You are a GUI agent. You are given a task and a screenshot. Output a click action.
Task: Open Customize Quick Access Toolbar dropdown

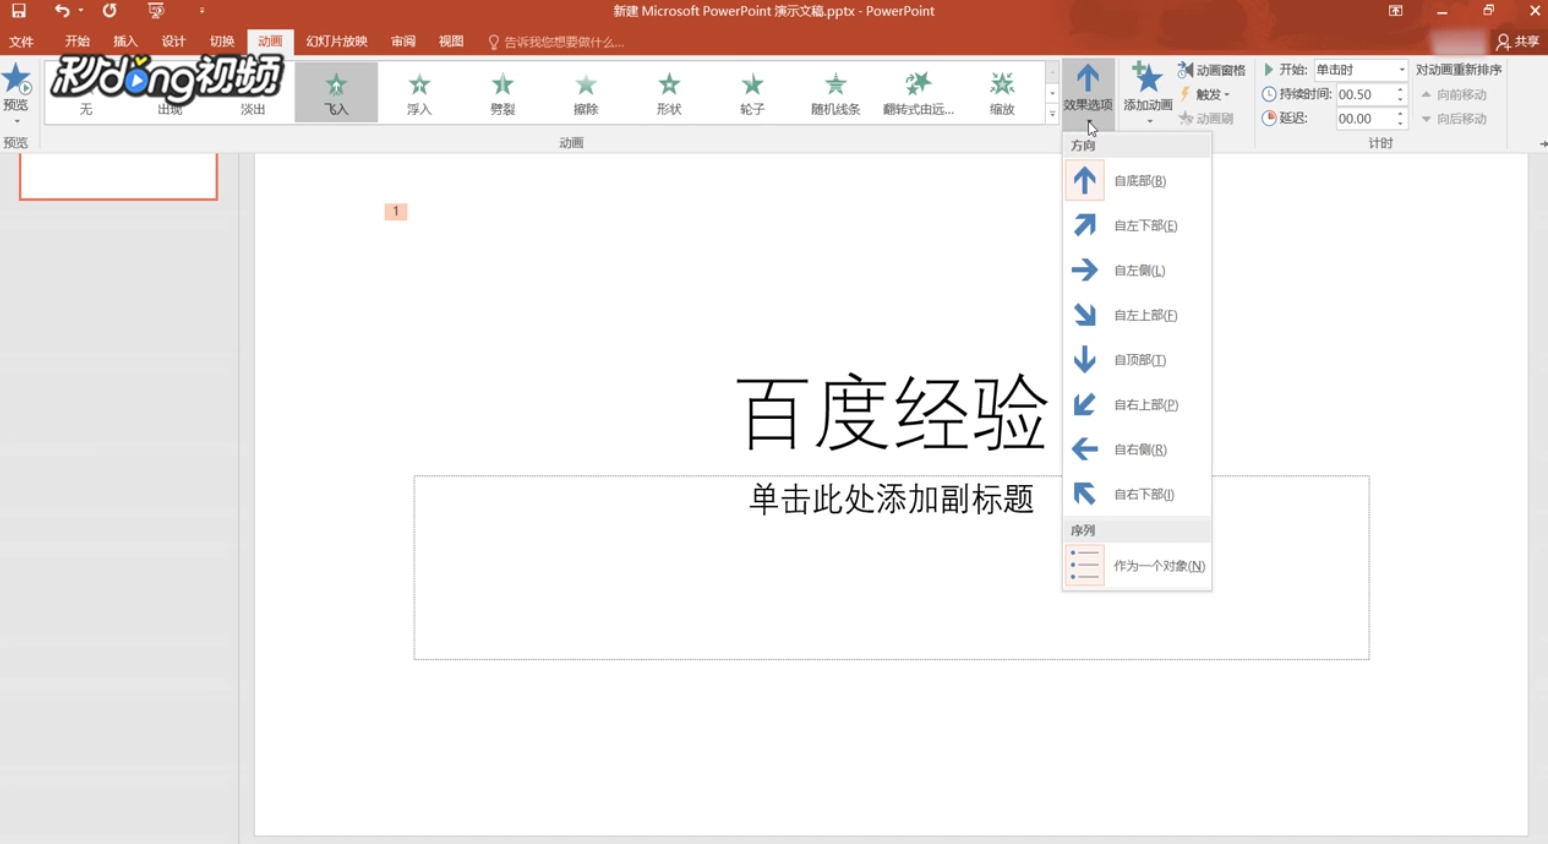[x=202, y=11]
